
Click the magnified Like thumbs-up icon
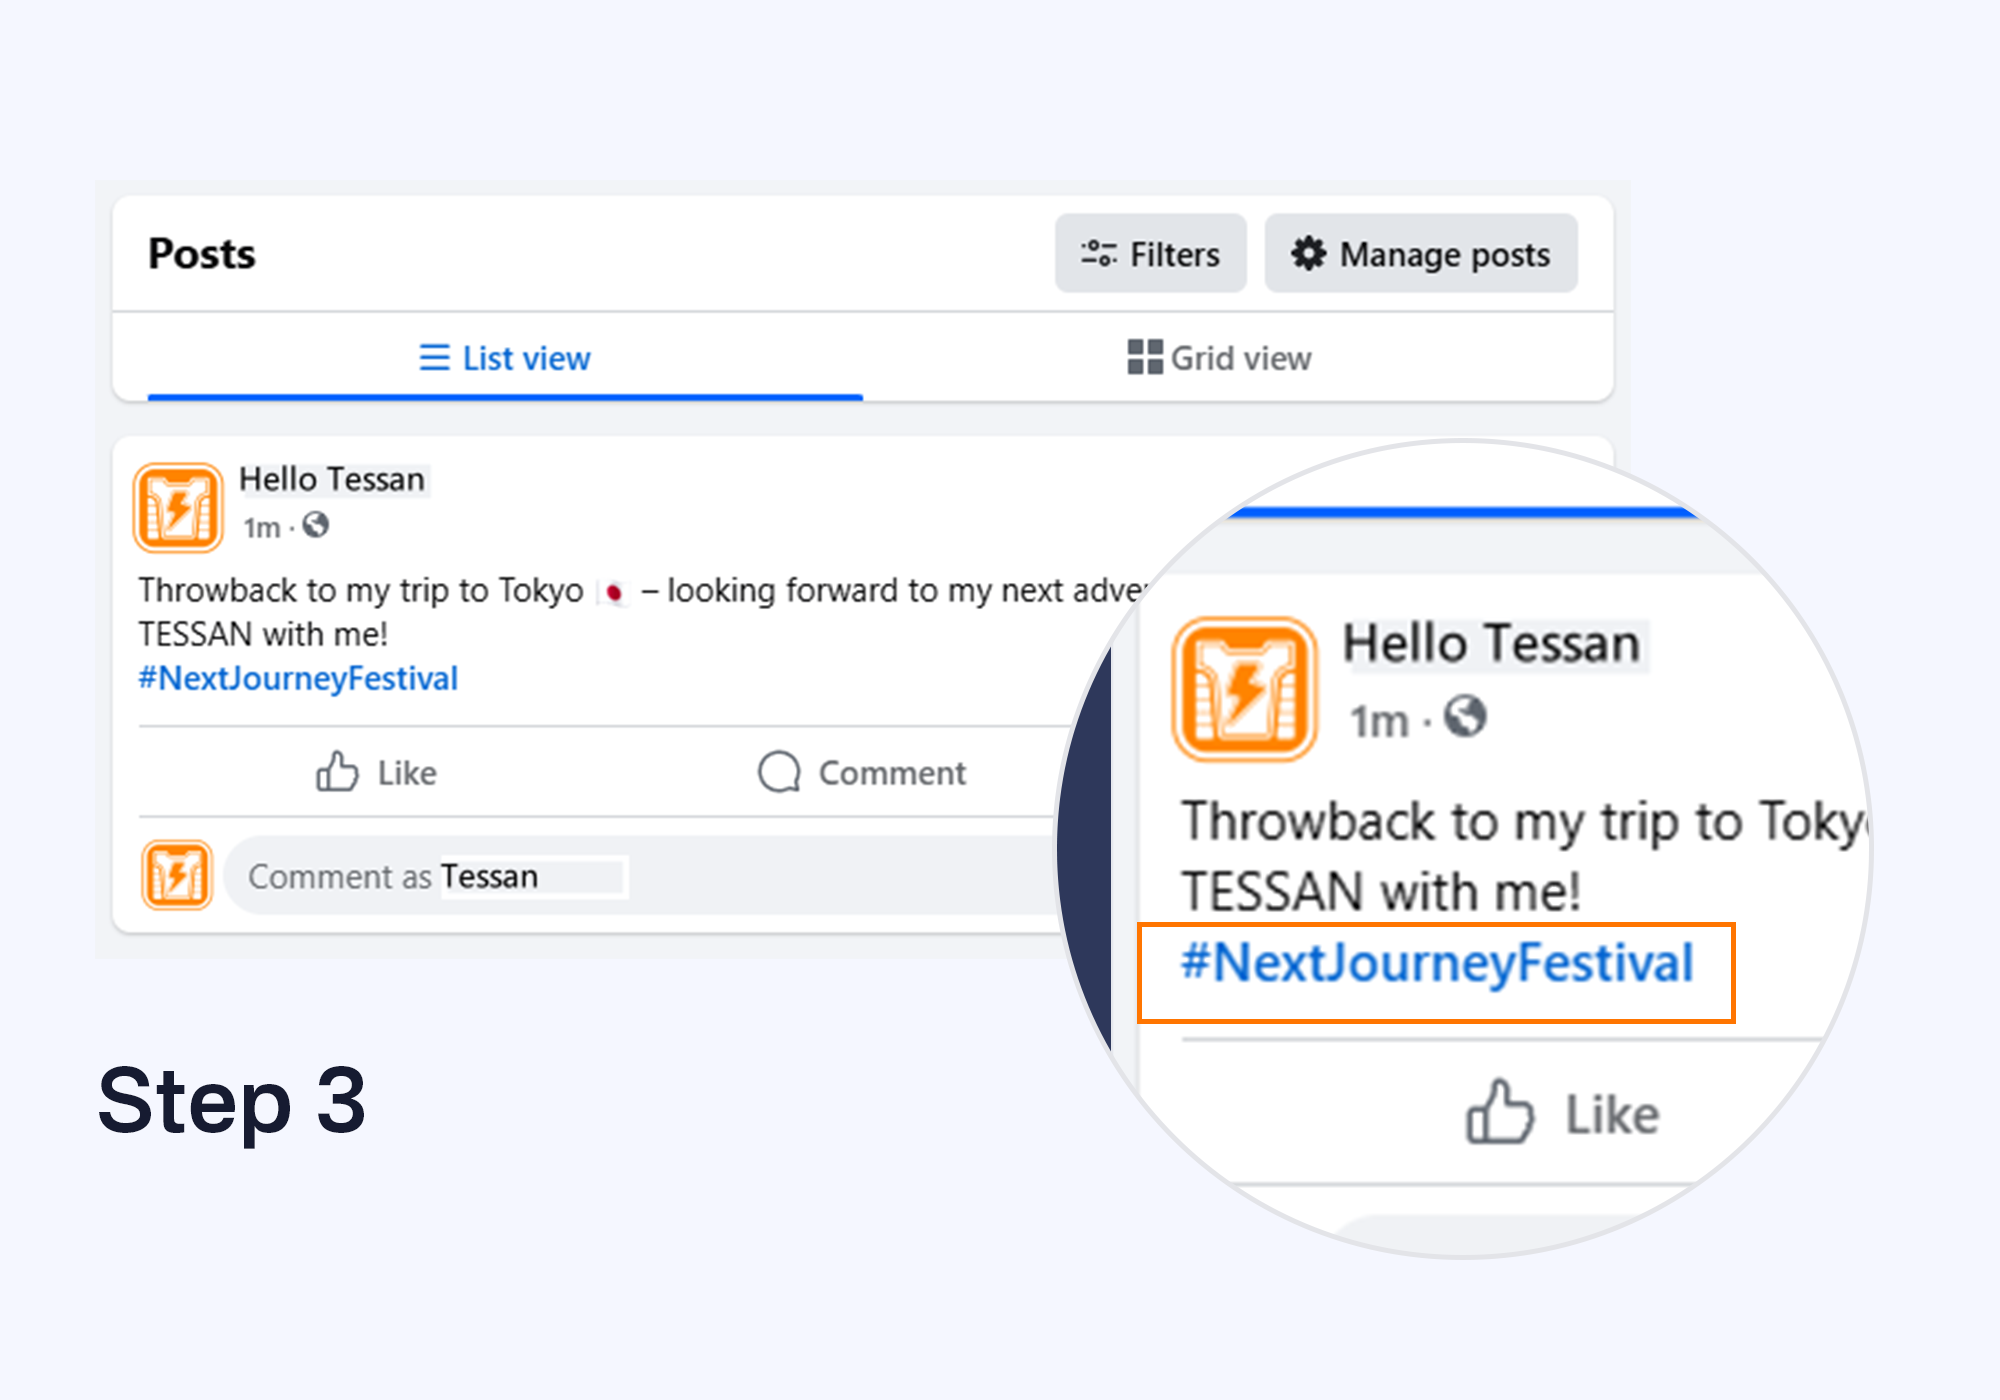(1499, 1112)
